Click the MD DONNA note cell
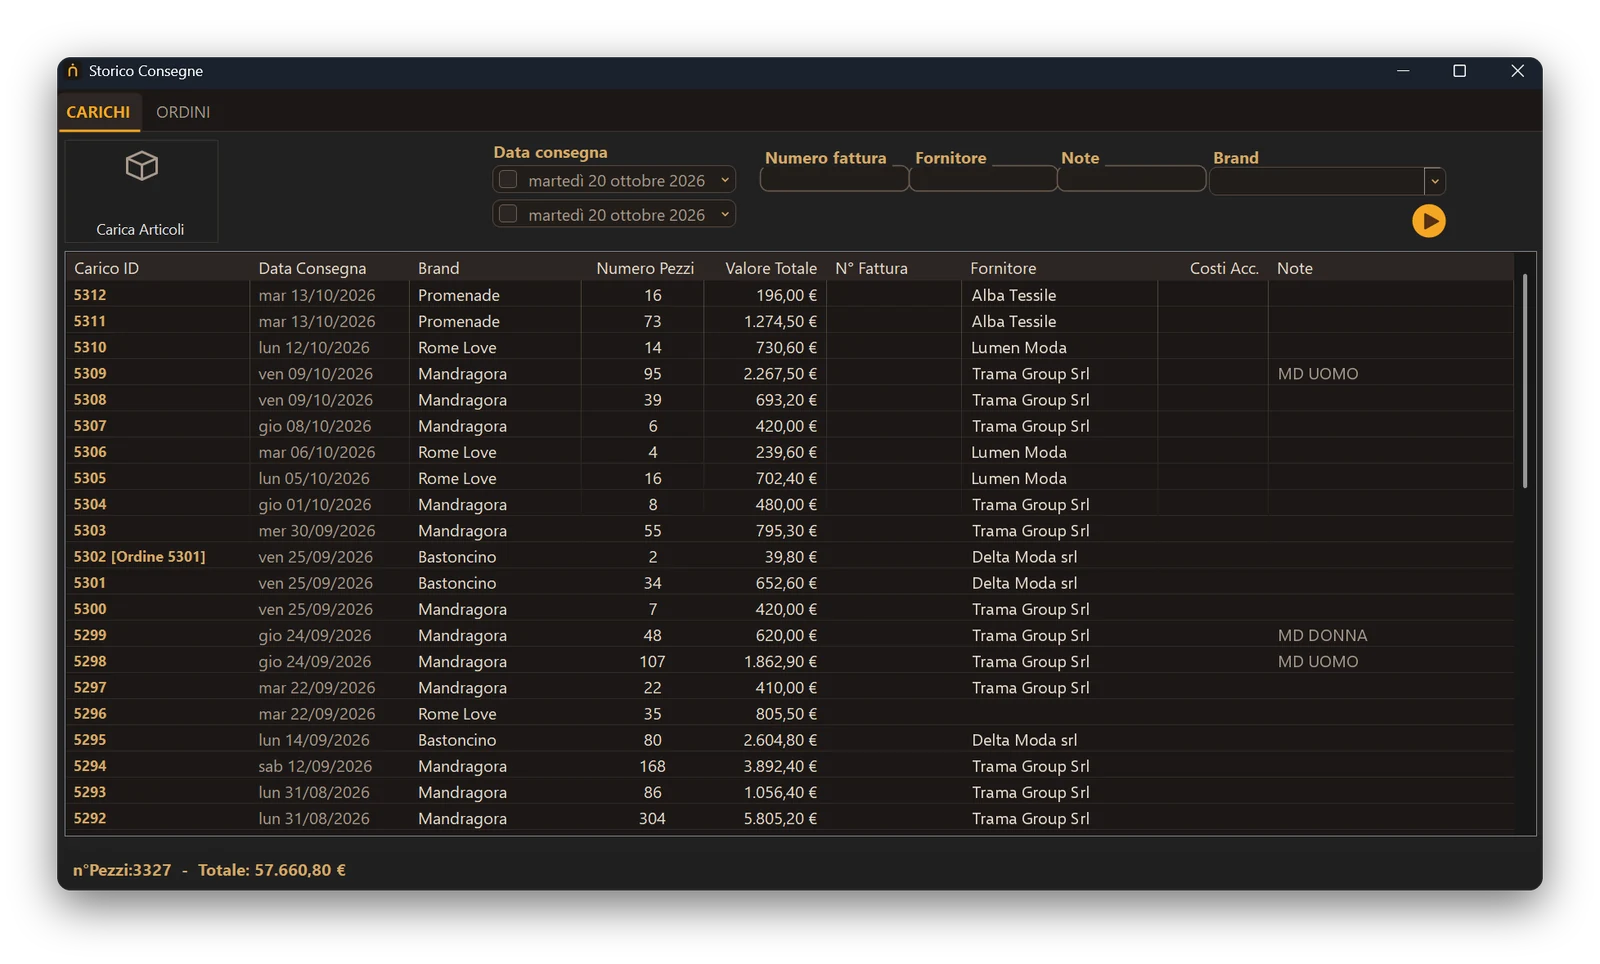 coord(1322,635)
